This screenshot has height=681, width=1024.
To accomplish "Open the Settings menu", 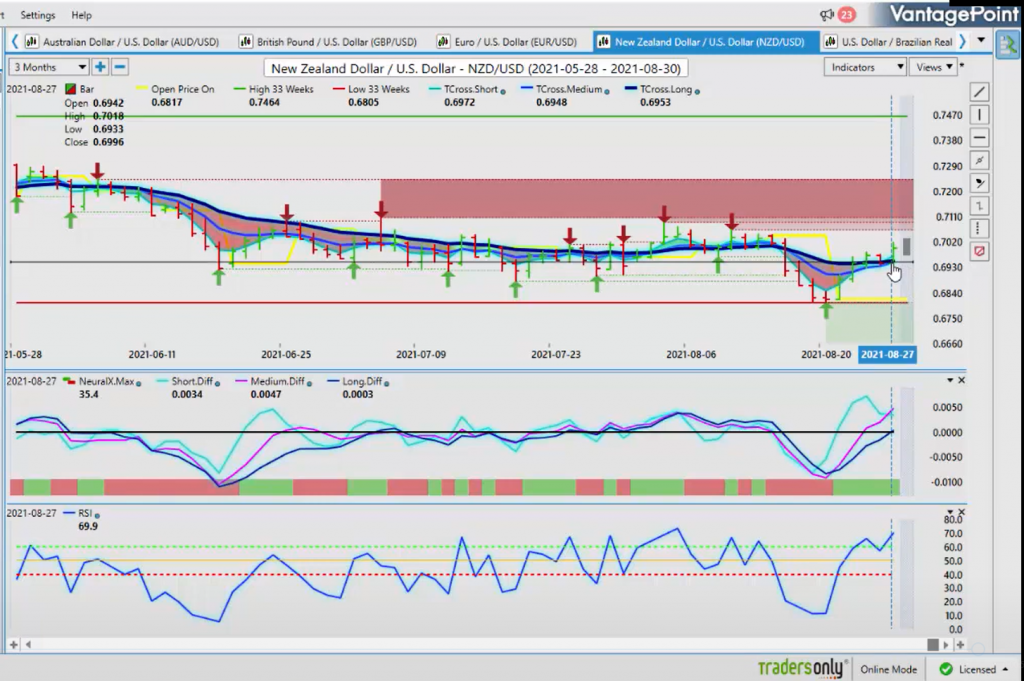I will (x=38, y=14).
